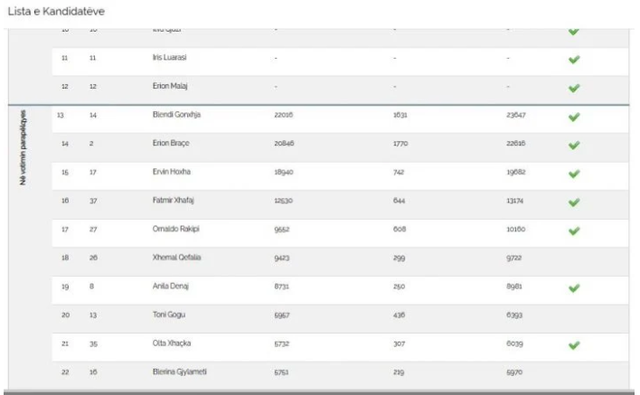The width and height of the screenshot is (640, 395).
Task: Click the Në votimin parapëlqyes vertical label
Action: point(23,147)
